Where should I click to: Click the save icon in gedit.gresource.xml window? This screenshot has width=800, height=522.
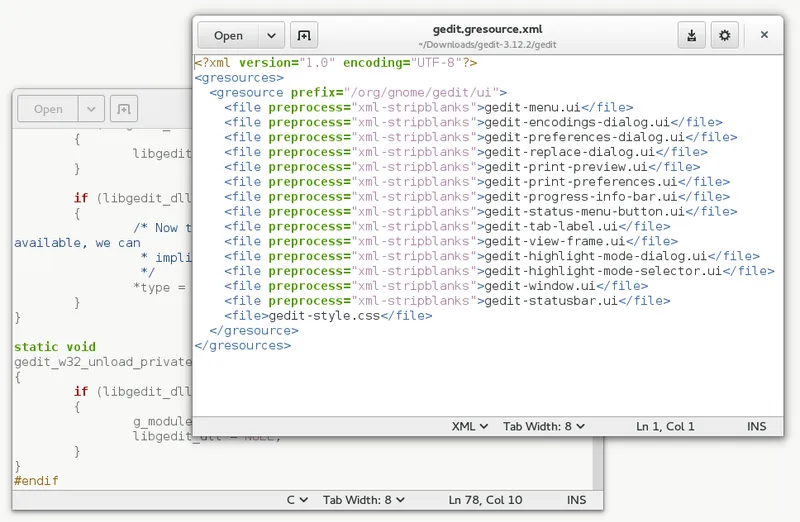(691, 35)
